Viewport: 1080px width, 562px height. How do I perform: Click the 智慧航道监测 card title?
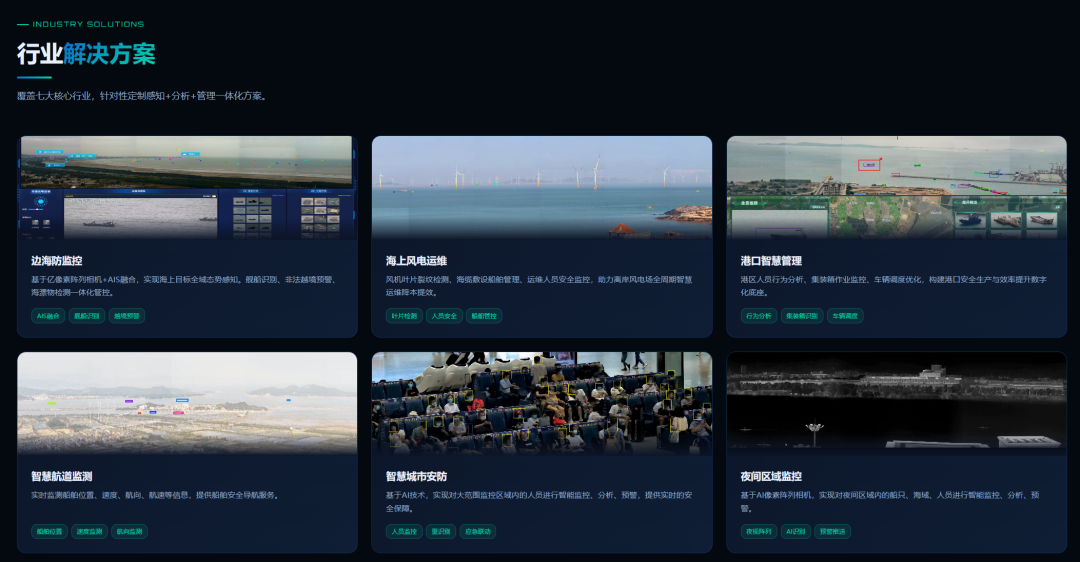coord(61,477)
